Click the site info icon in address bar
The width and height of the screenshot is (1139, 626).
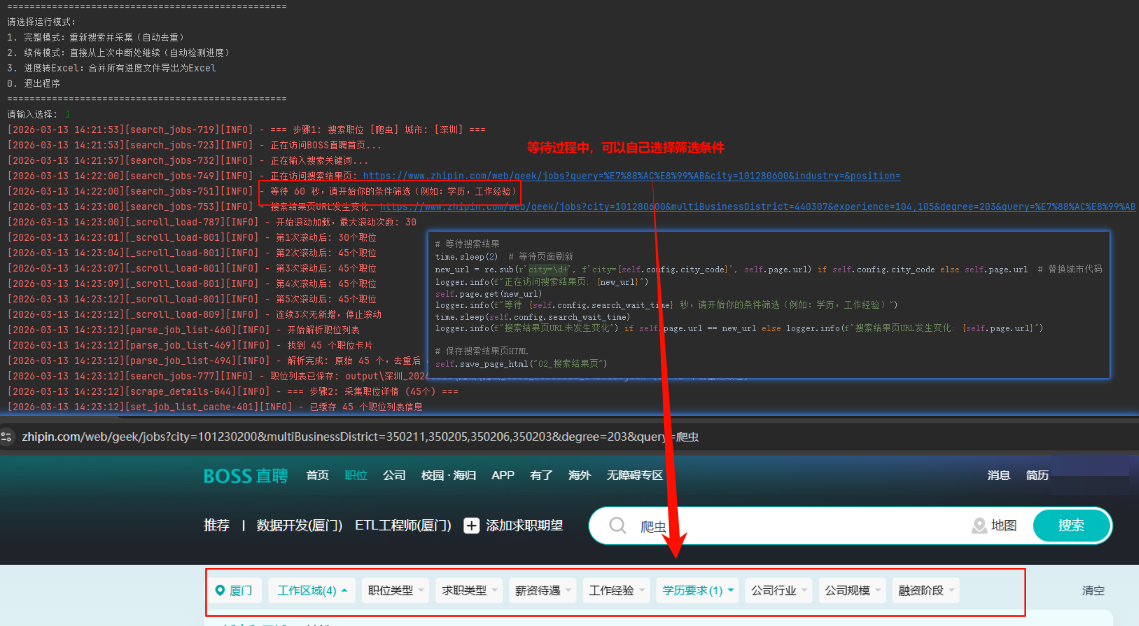[7, 436]
